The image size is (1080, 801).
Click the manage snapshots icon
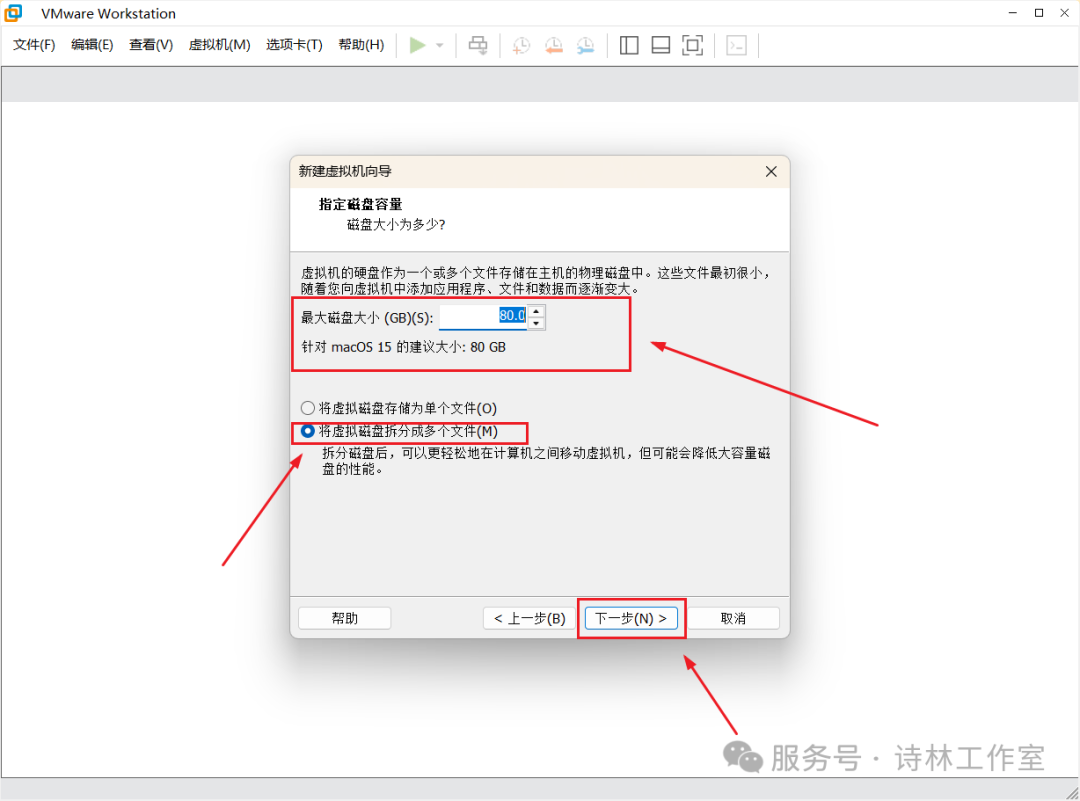coord(585,45)
